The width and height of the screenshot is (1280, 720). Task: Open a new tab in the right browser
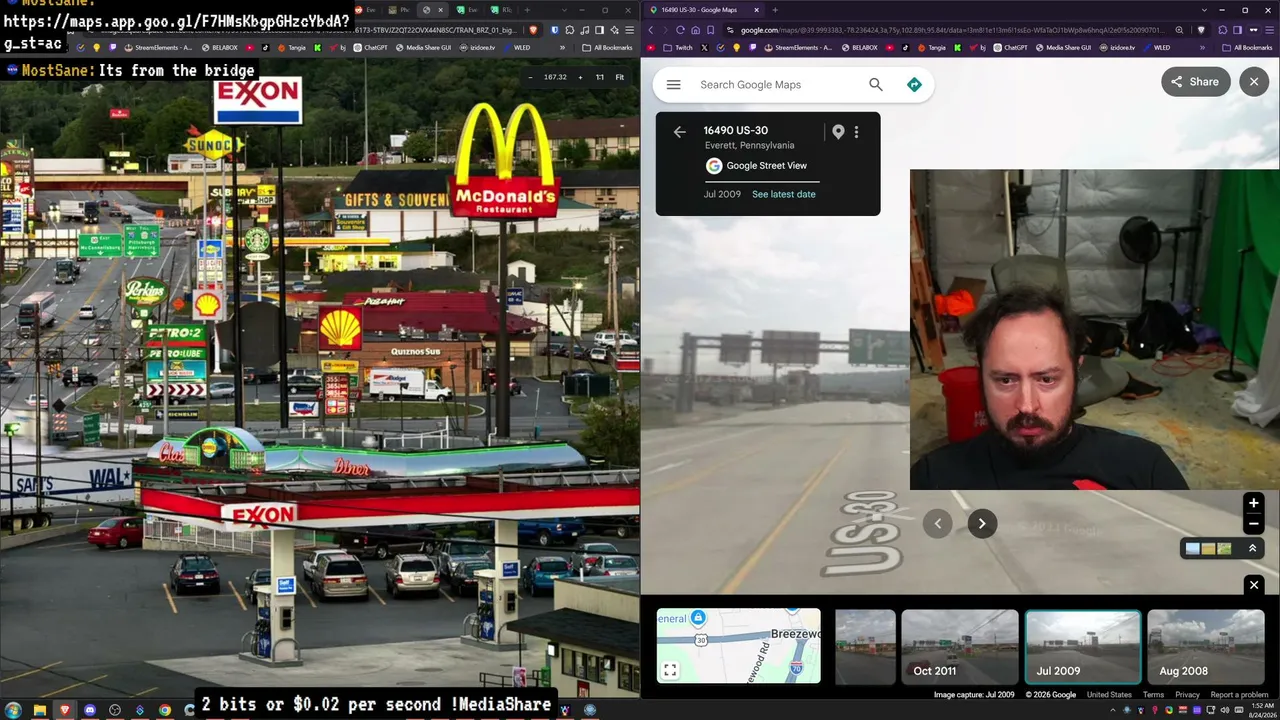point(775,10)
